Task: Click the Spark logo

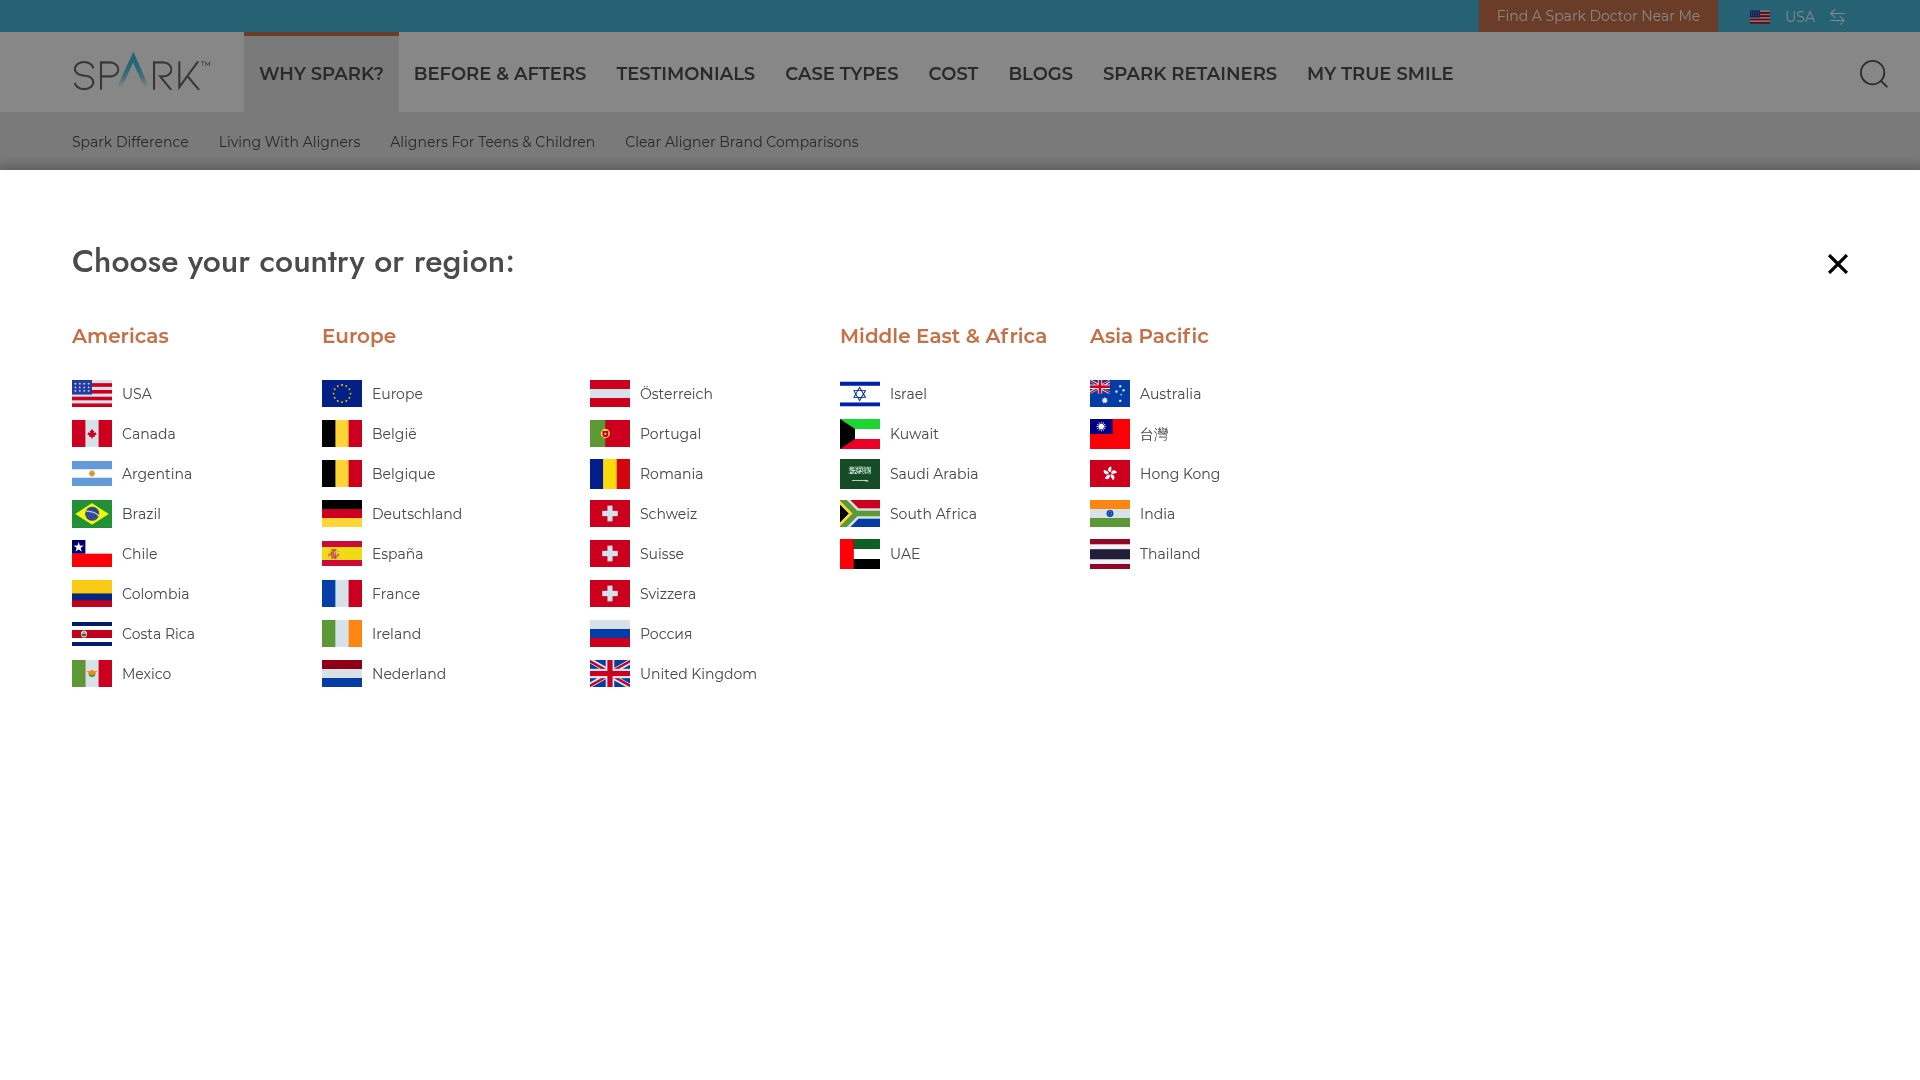Action: tap(141, 72)
